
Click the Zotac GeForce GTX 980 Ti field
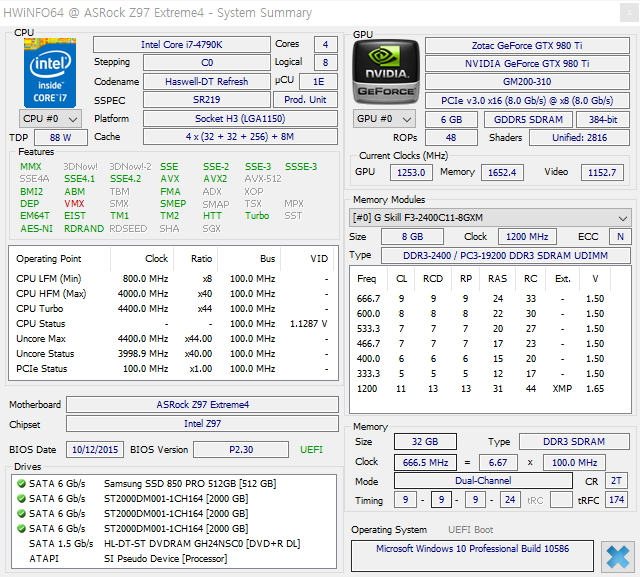click(527, 45)
